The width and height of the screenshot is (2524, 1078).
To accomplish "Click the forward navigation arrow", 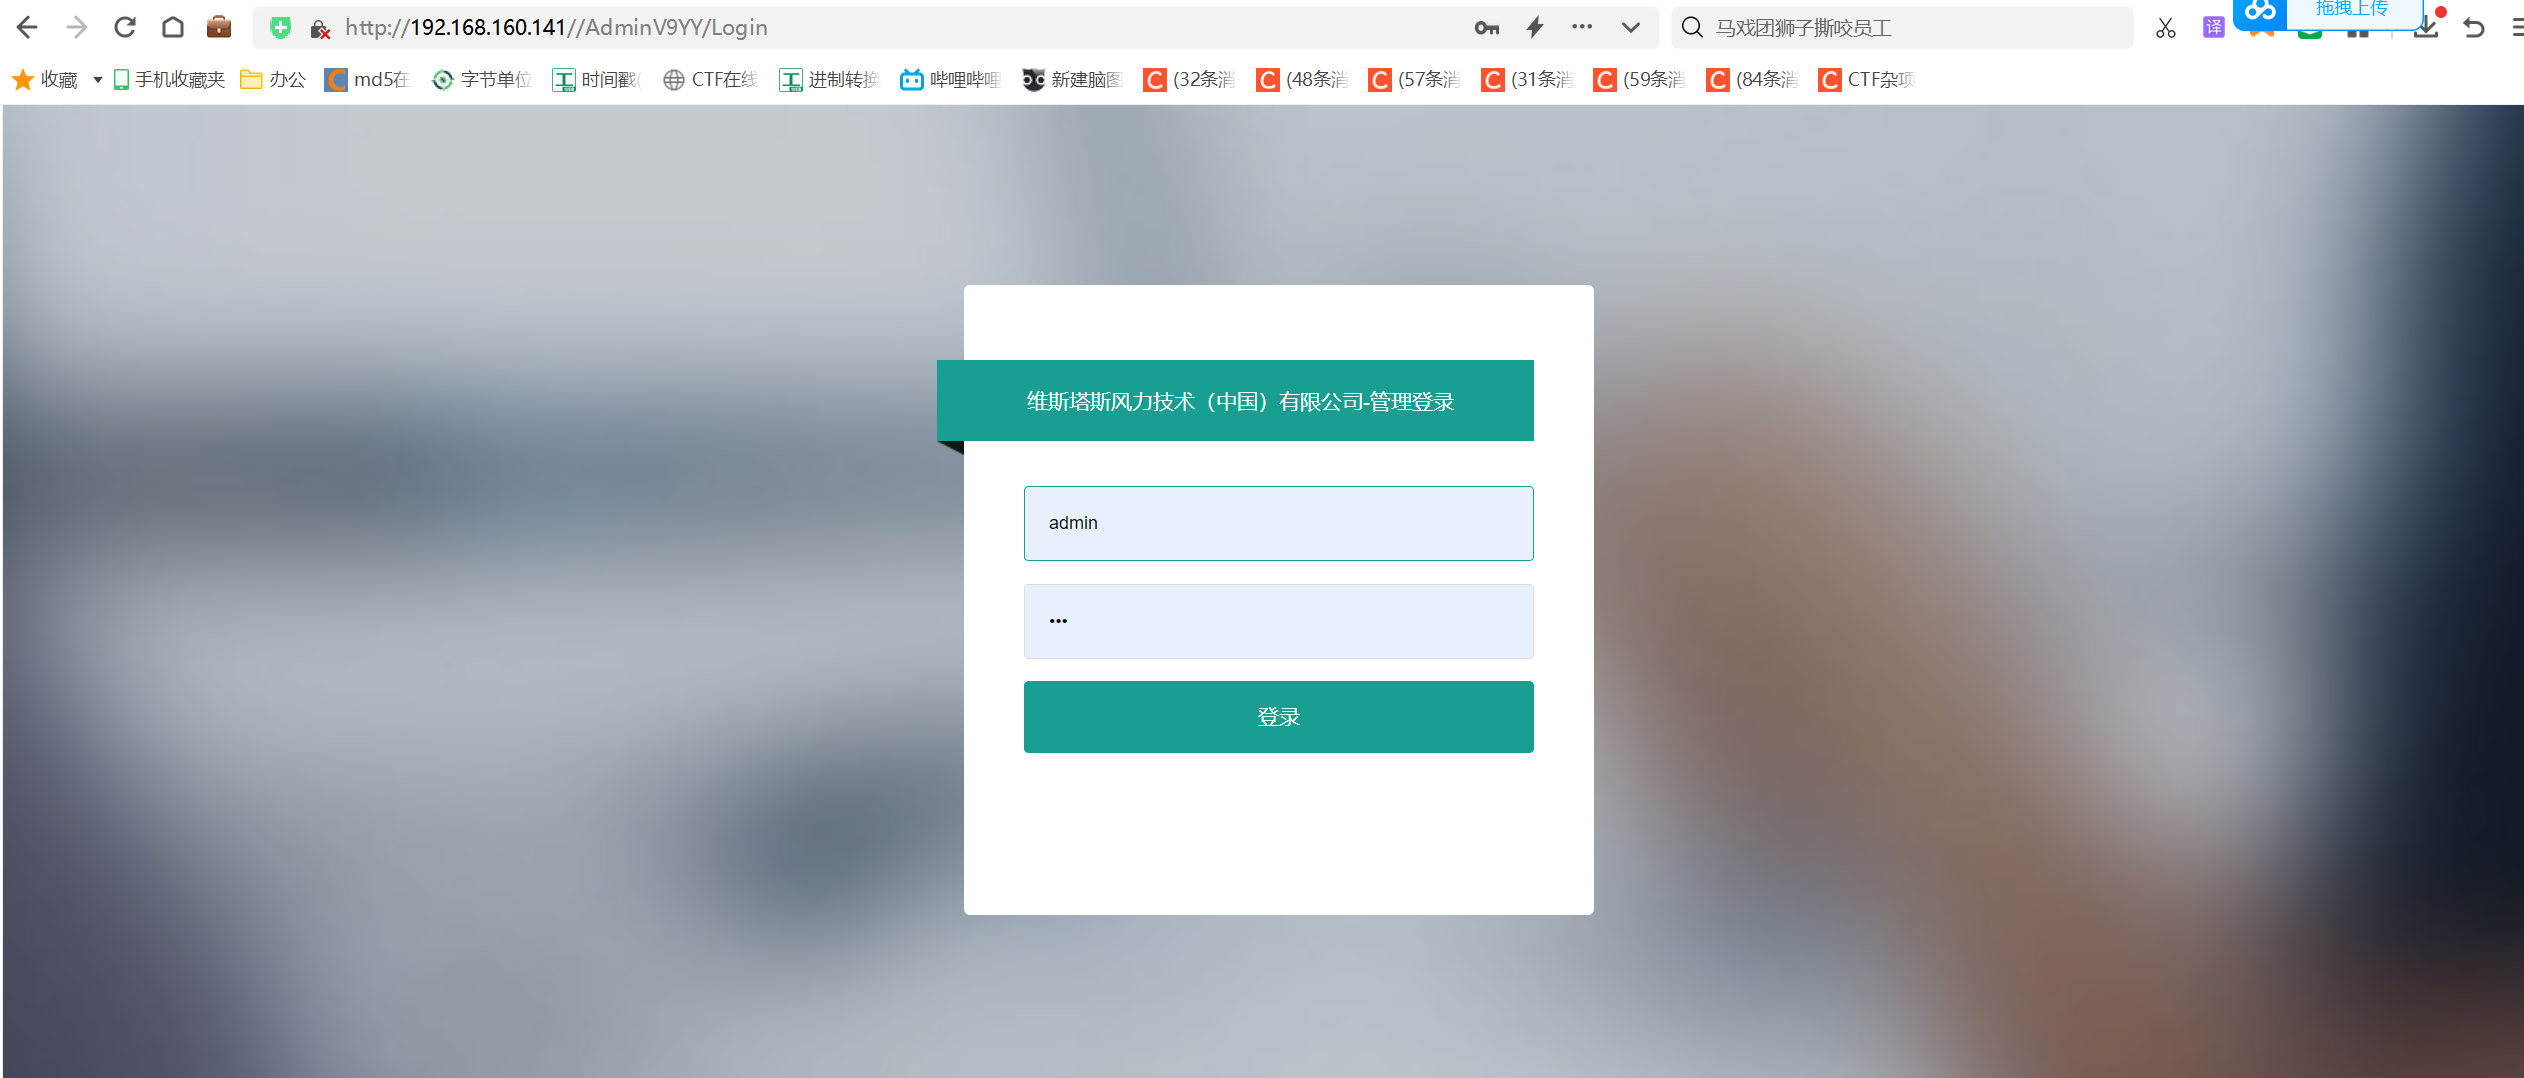I will (76, 27).
